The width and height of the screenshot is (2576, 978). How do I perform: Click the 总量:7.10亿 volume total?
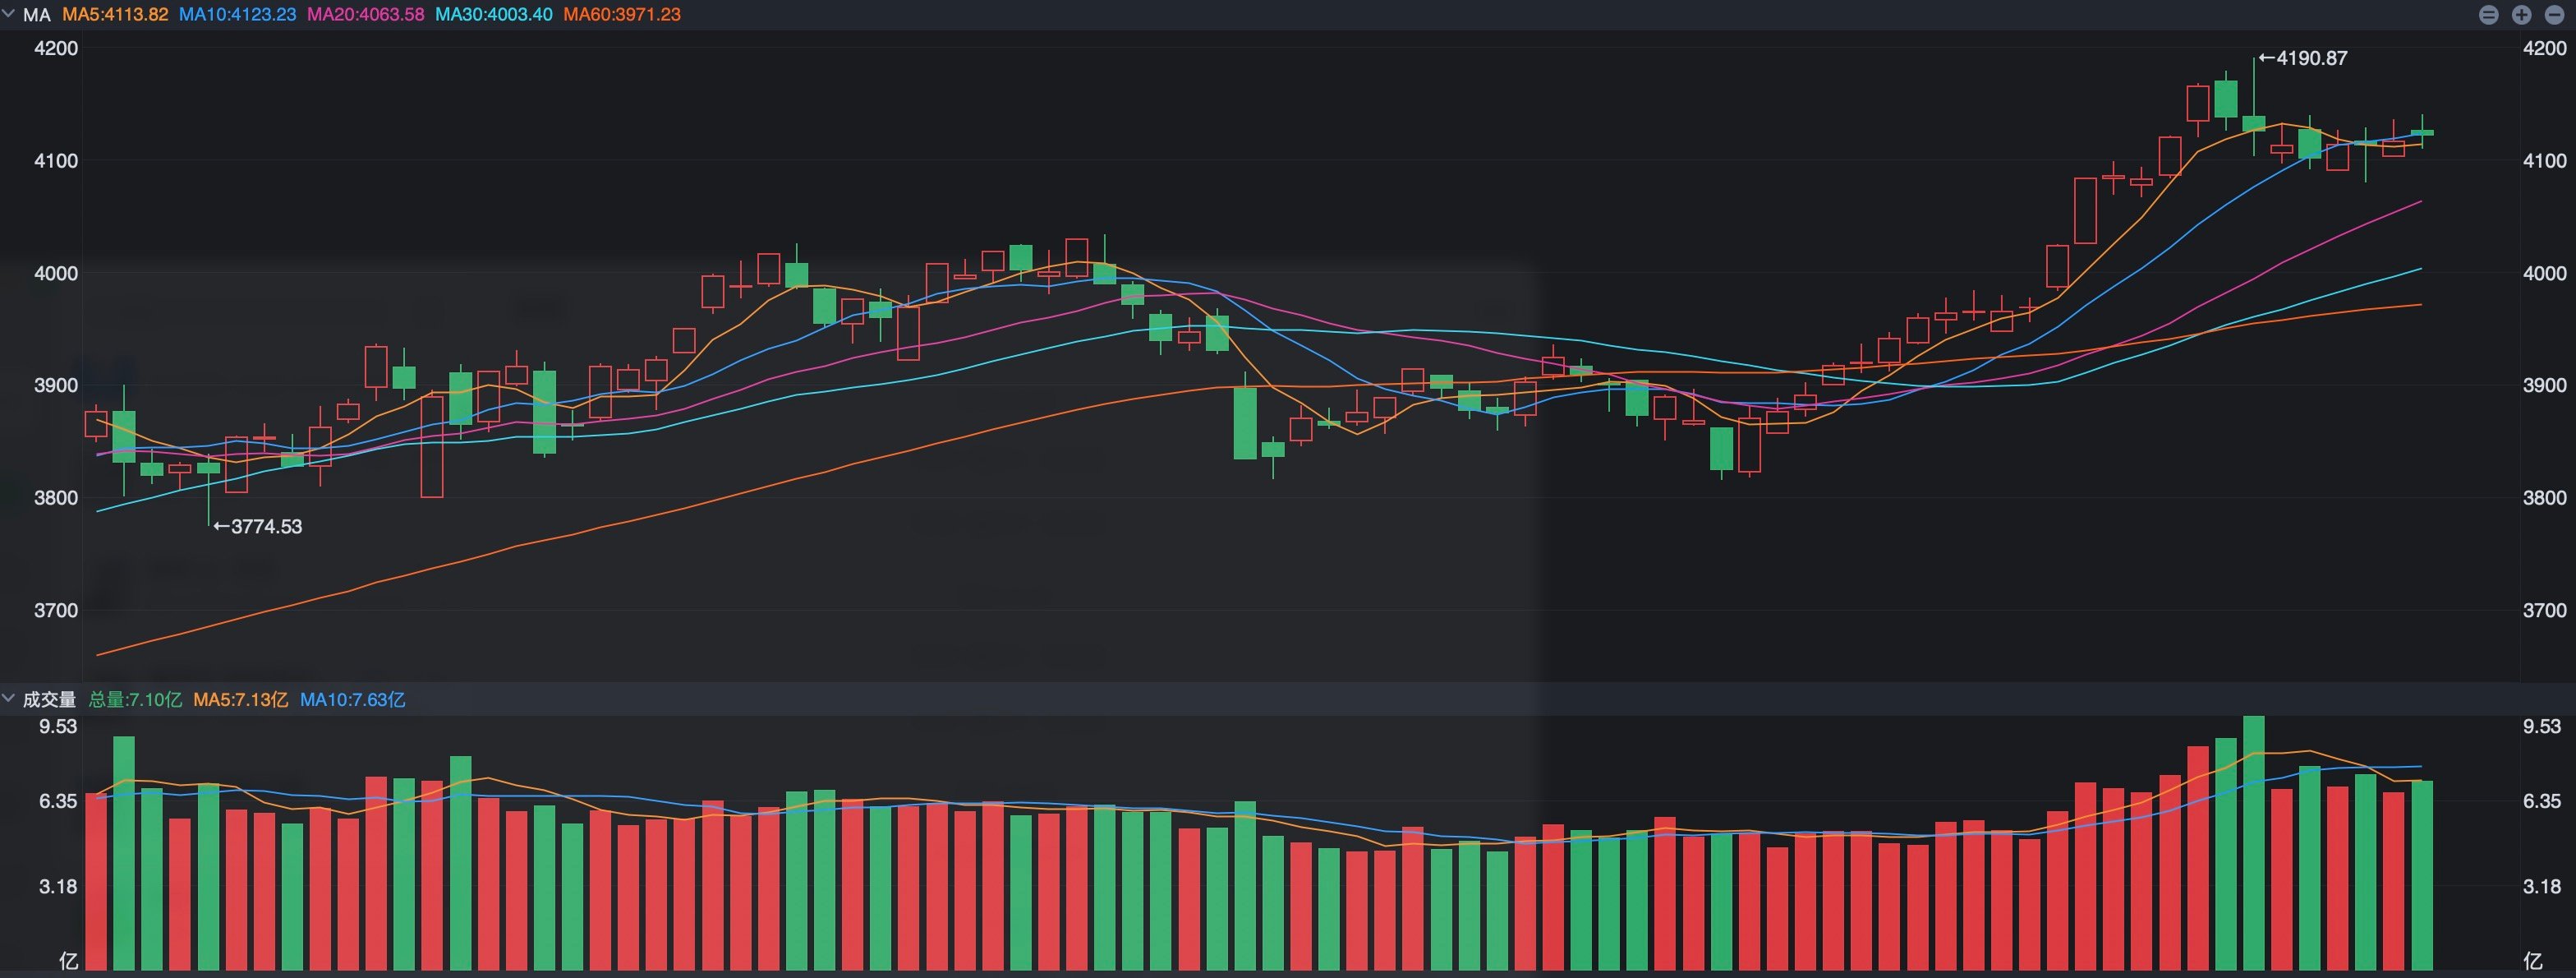click(135, 699)
